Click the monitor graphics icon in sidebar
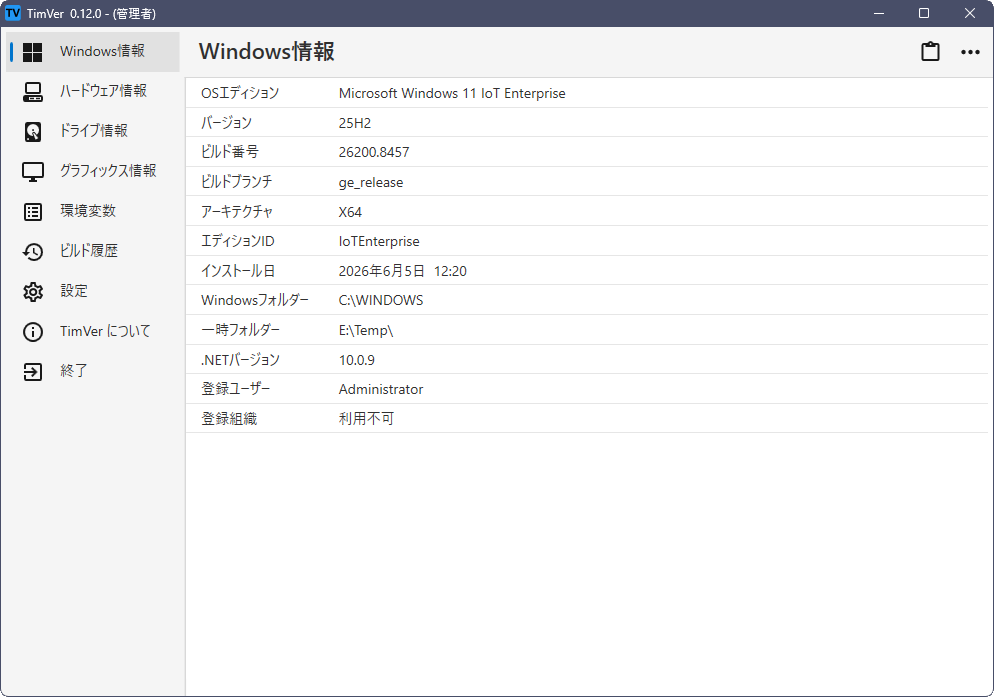Screen dimensions: 994x697 [x=32, y=172]
